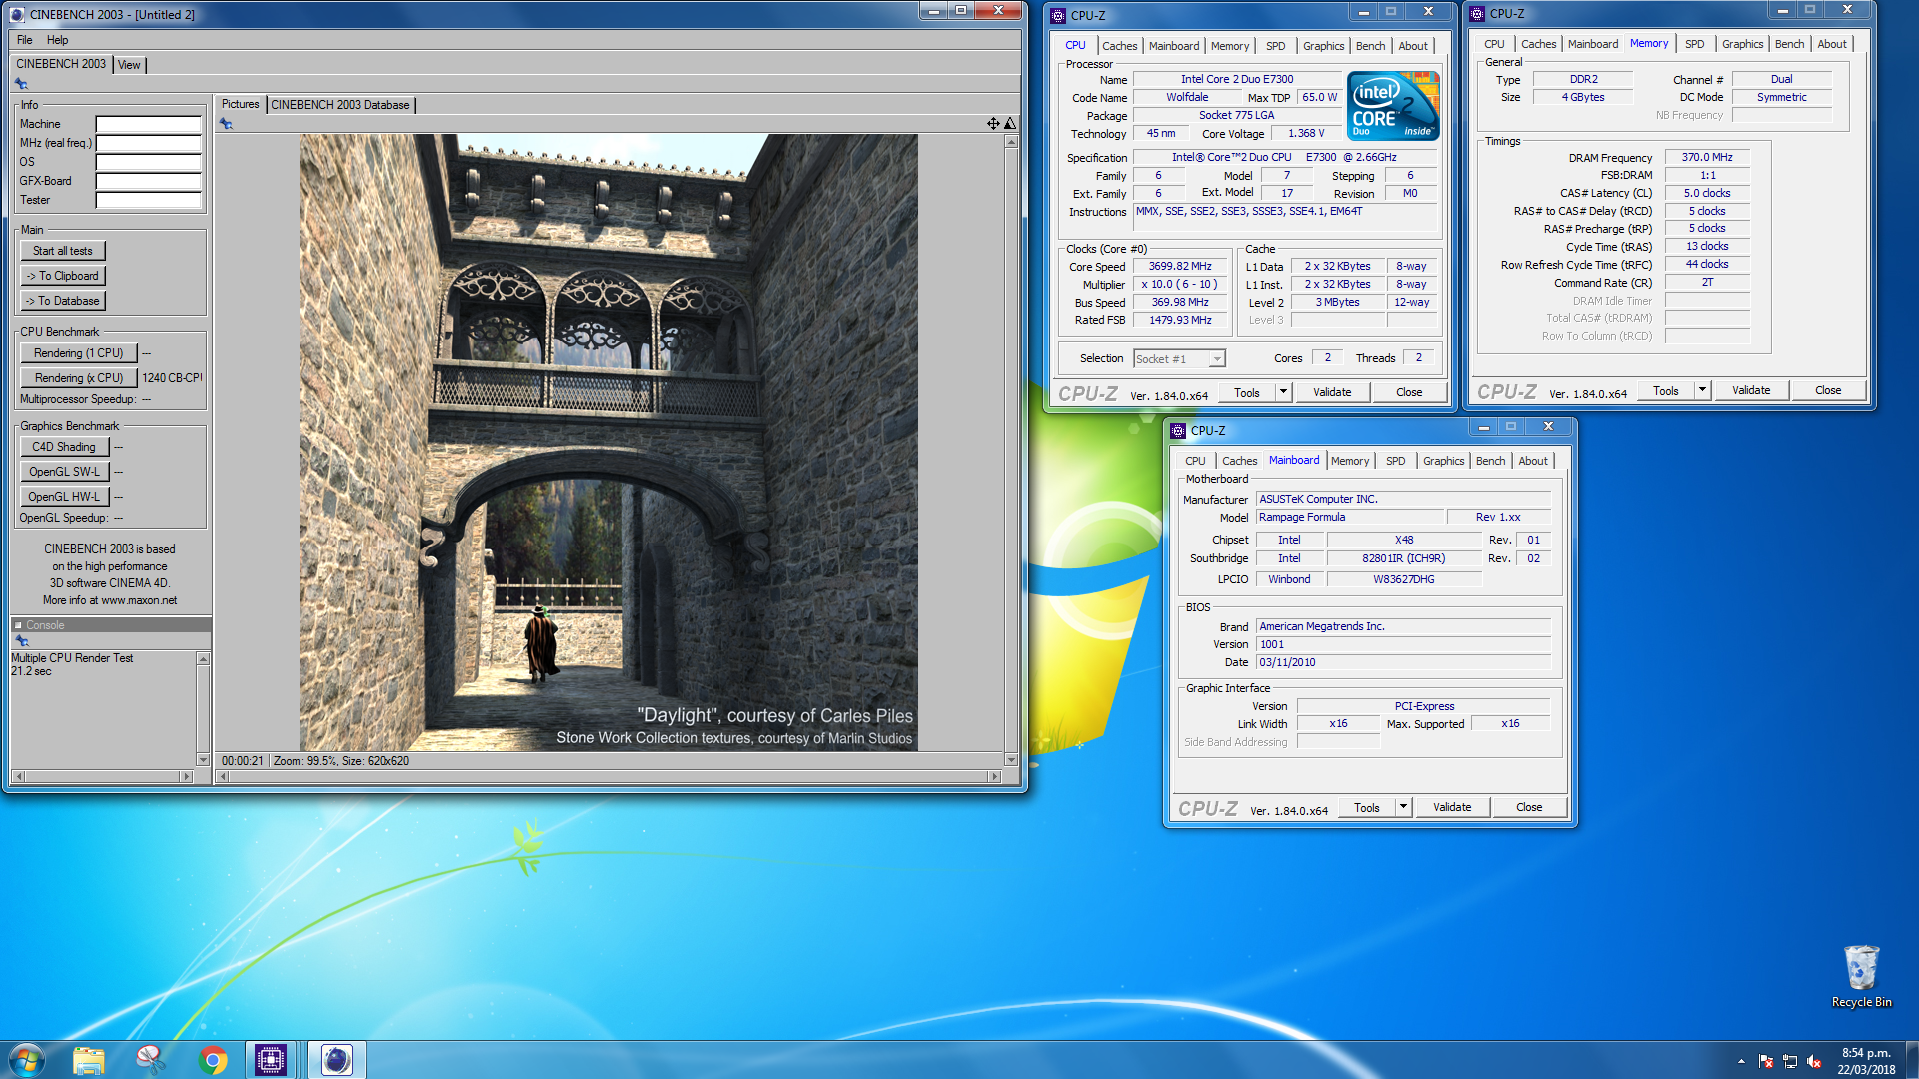
Task: Click the To Database button
Action: click(62, 301)
